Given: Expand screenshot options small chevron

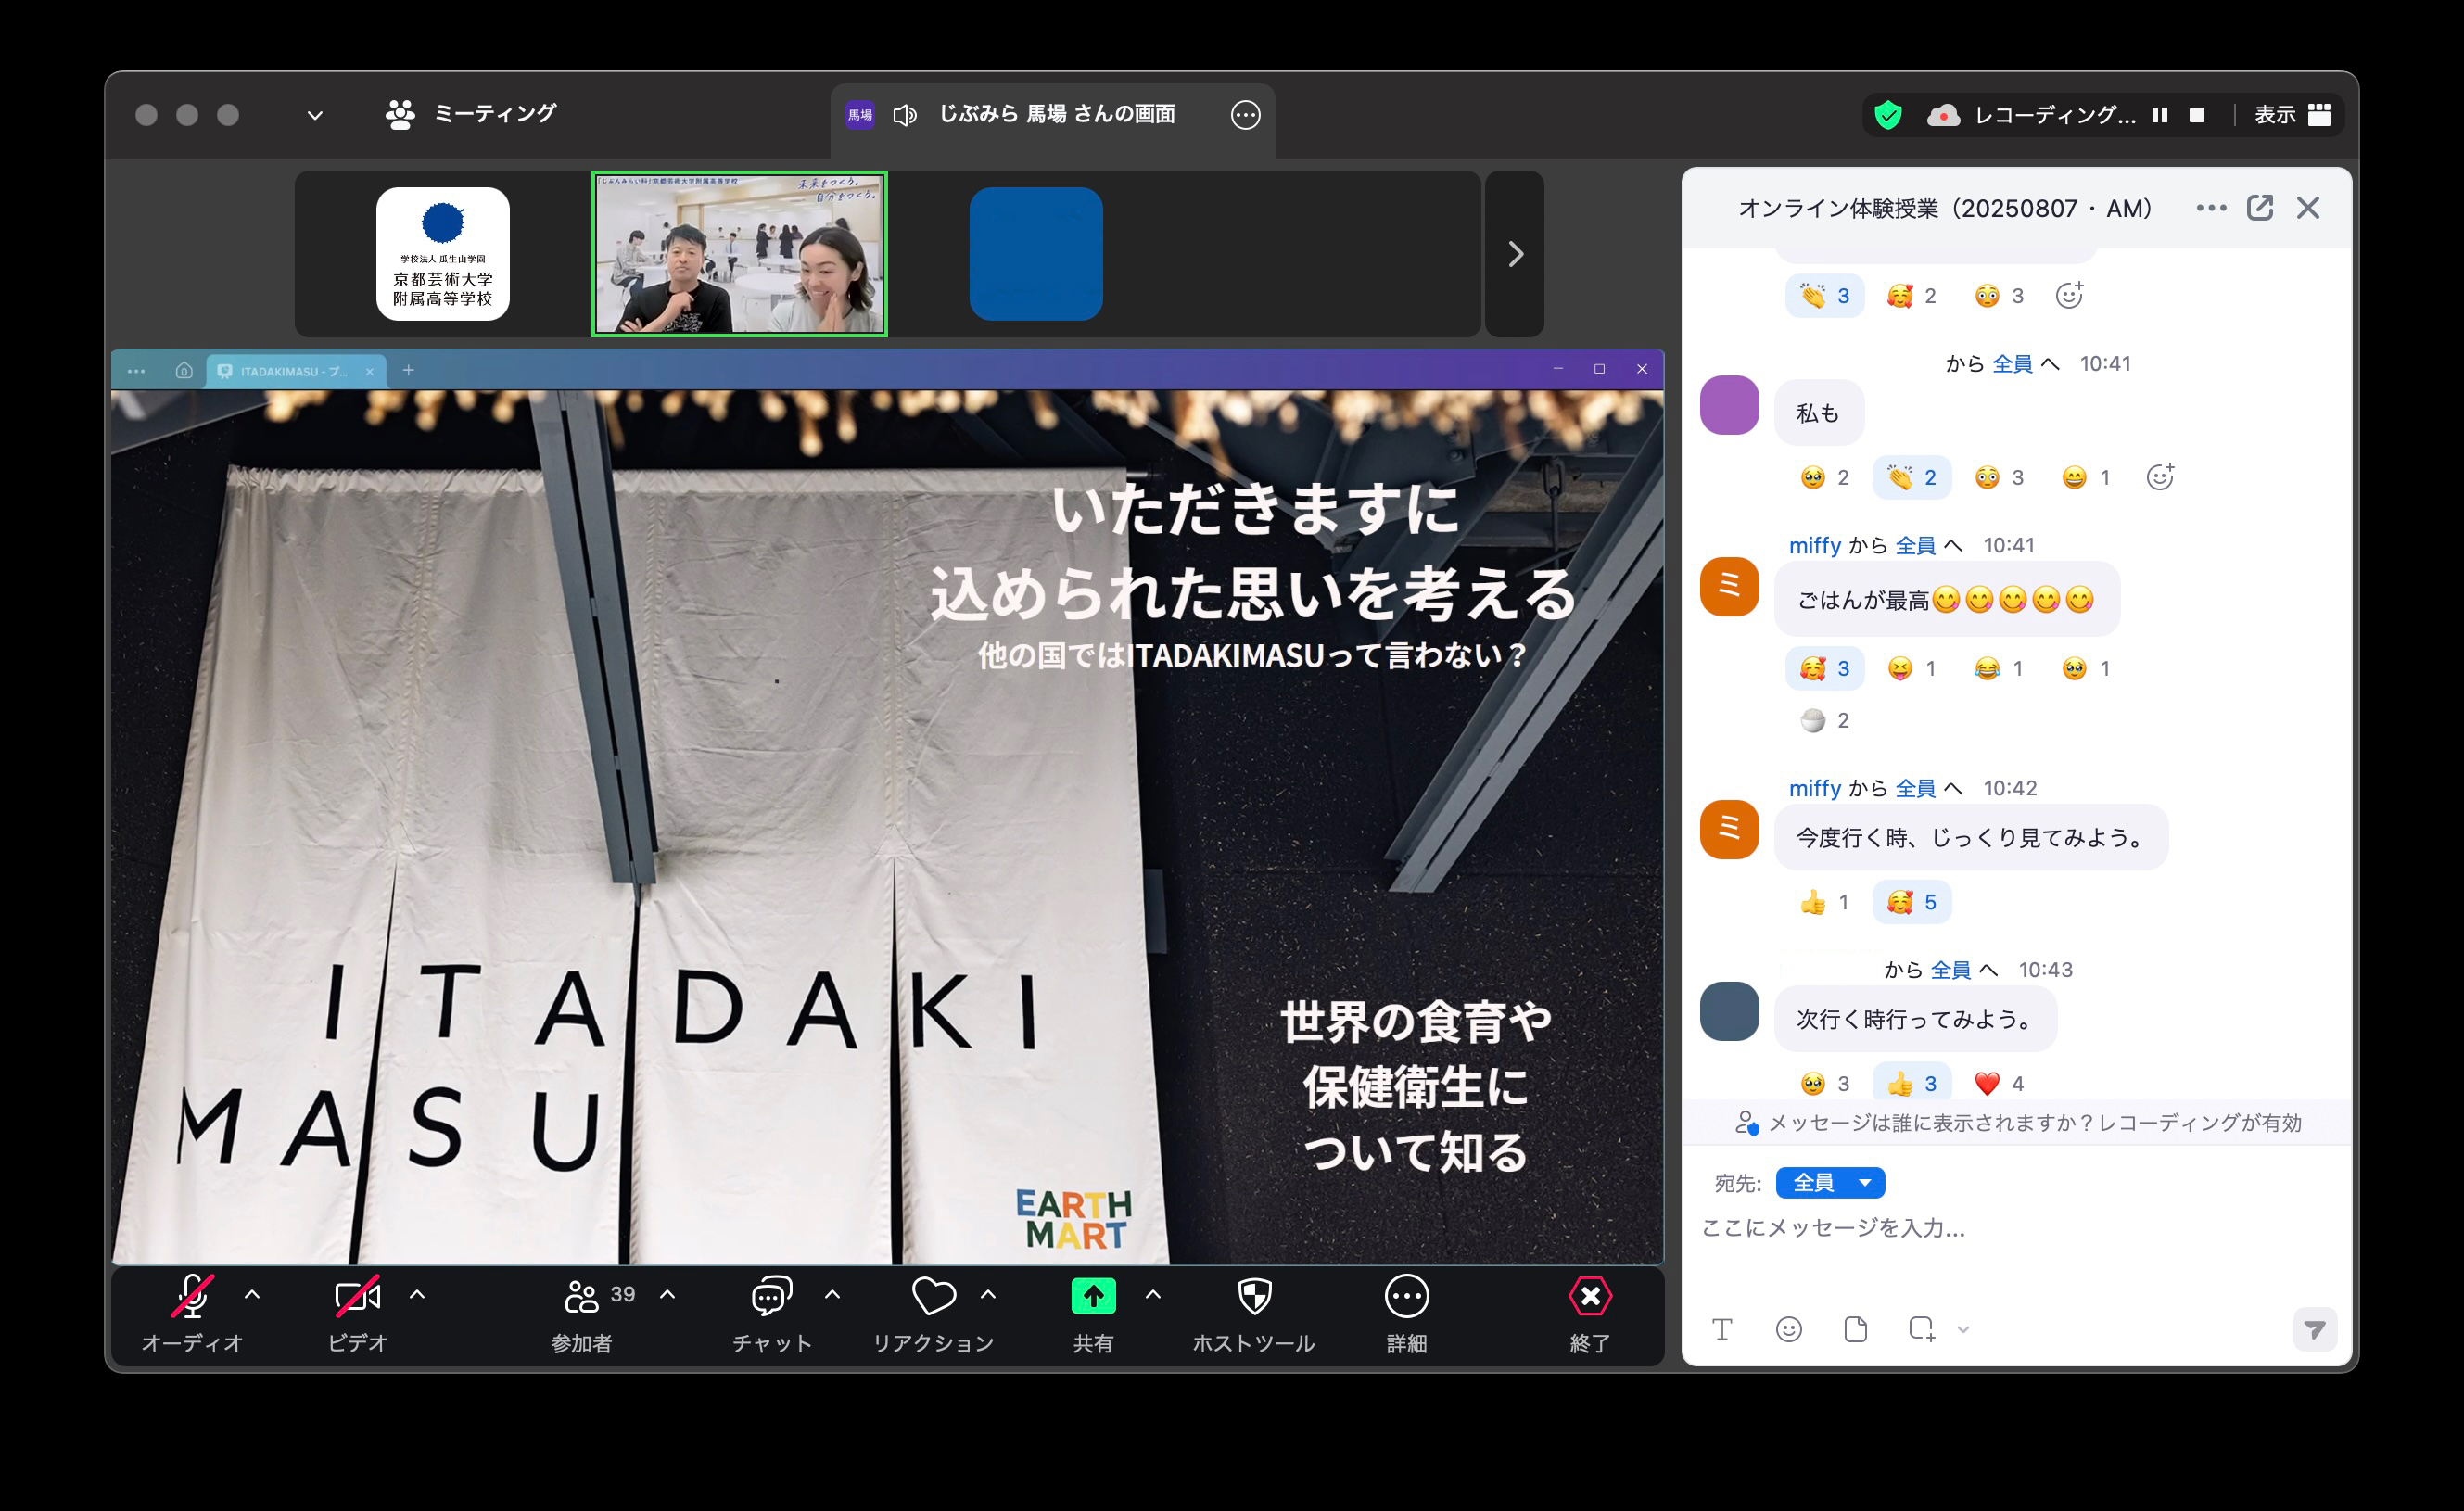Looking at the screenshot, I should [x=1963, y=1330].
